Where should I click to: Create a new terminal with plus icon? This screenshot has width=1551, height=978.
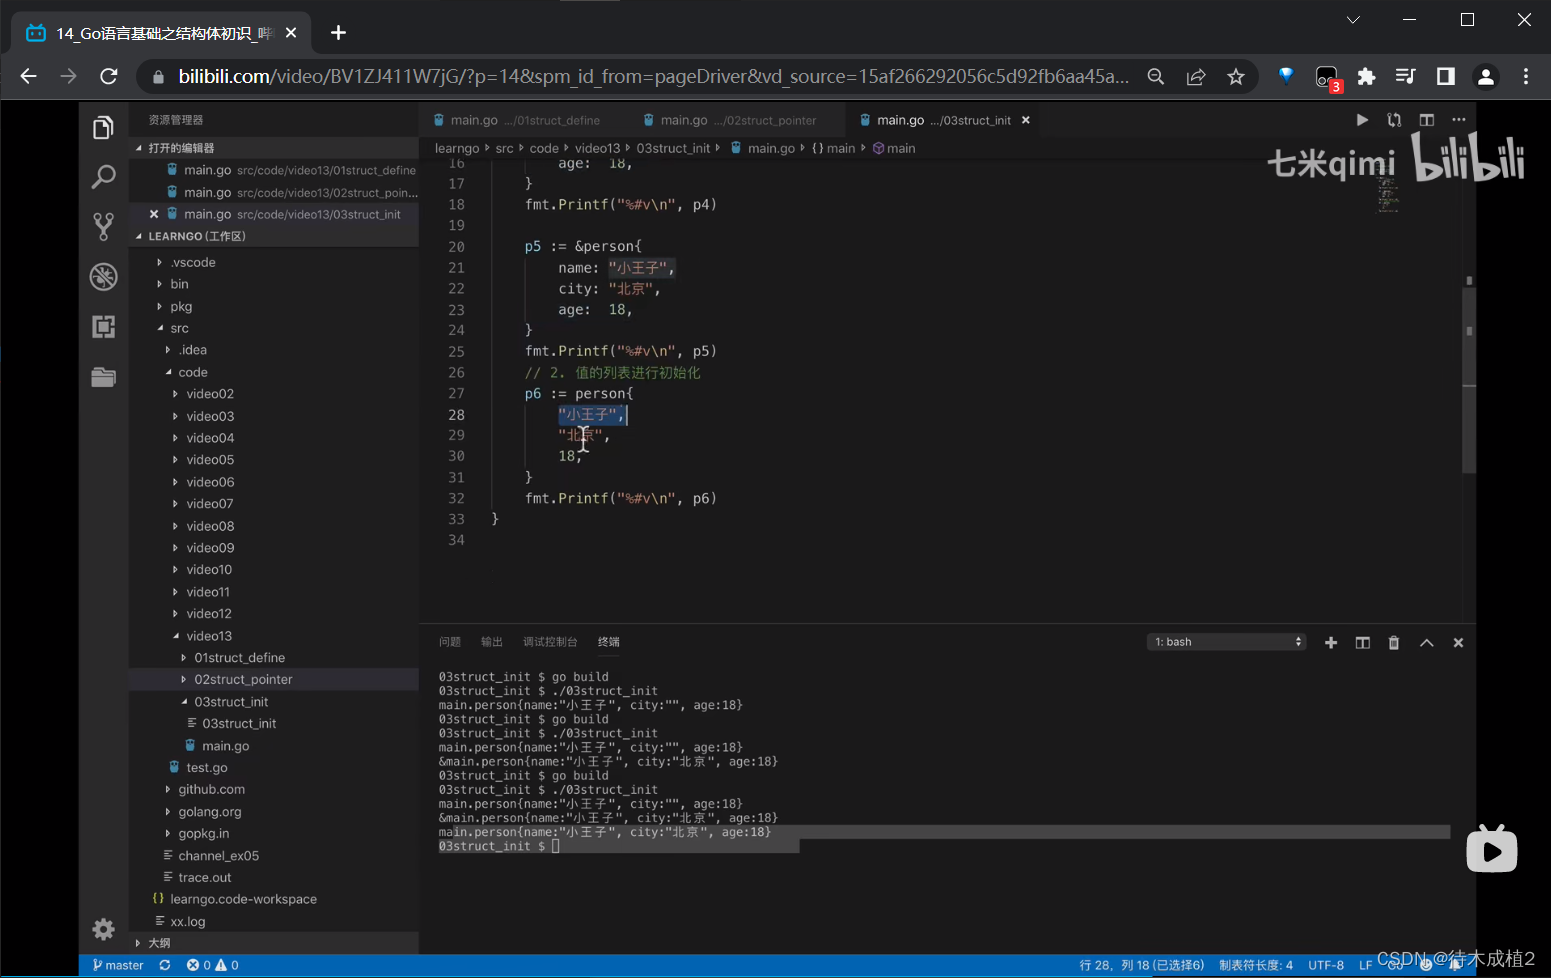click(1331, 643)
